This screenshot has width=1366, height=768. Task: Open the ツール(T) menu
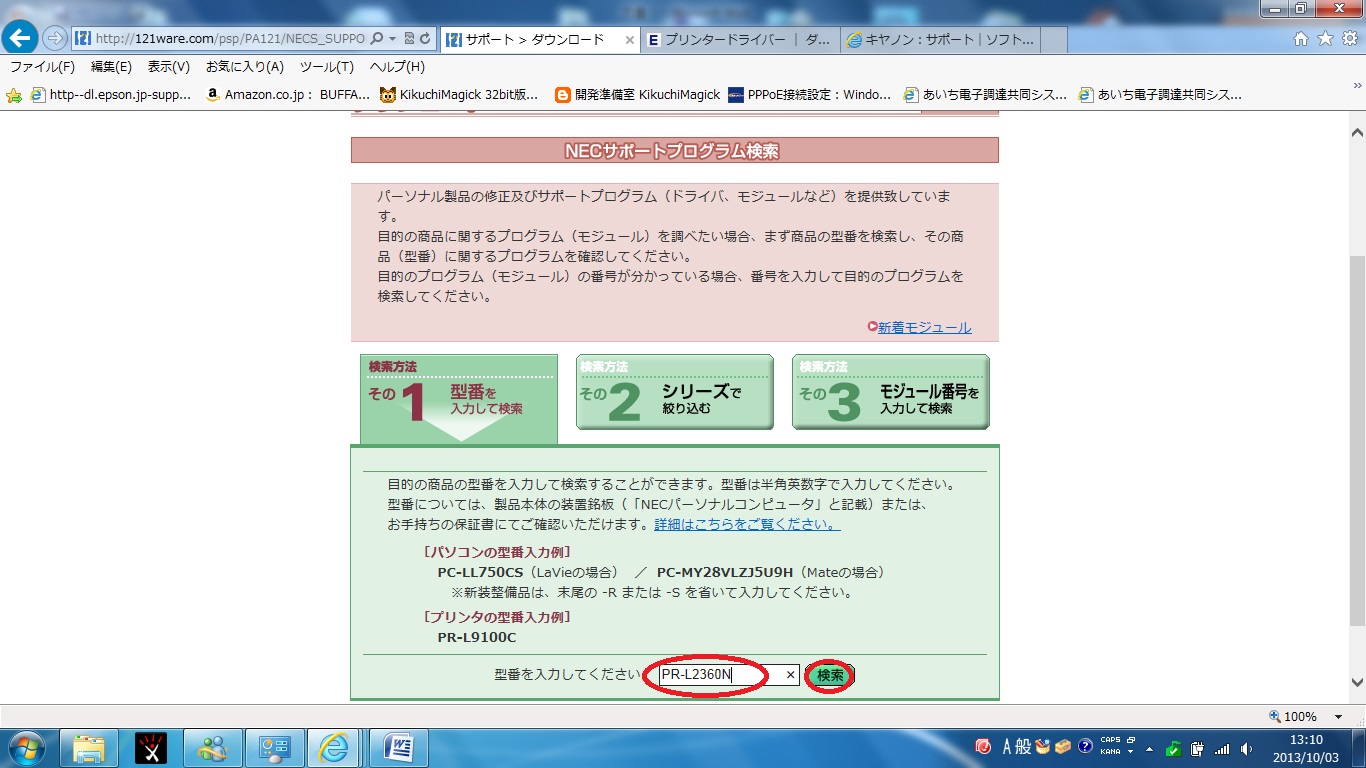(327, 67)
